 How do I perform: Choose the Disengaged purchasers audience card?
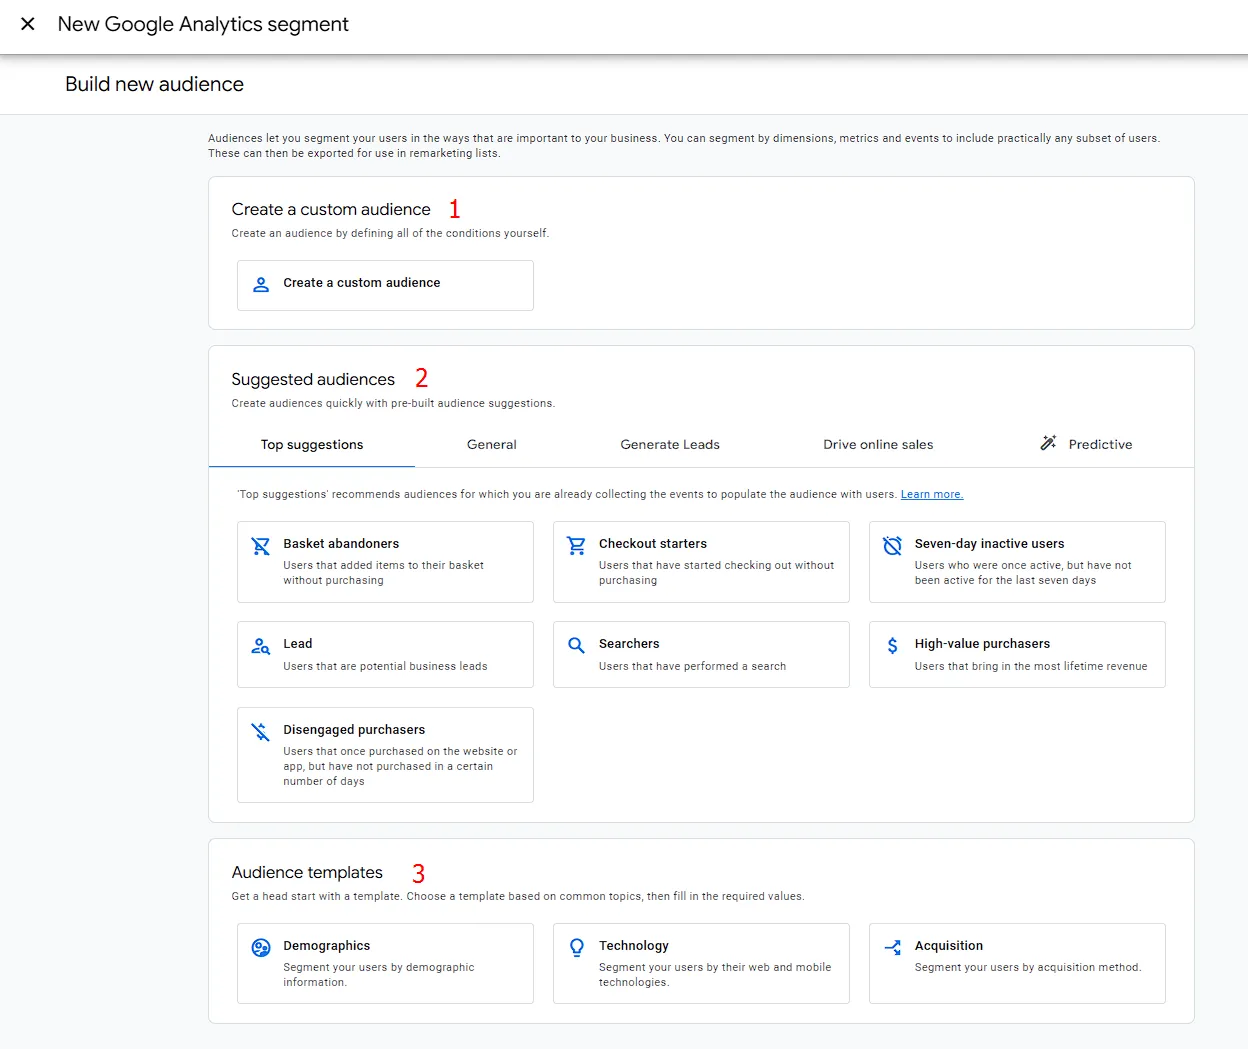[385, 755]
